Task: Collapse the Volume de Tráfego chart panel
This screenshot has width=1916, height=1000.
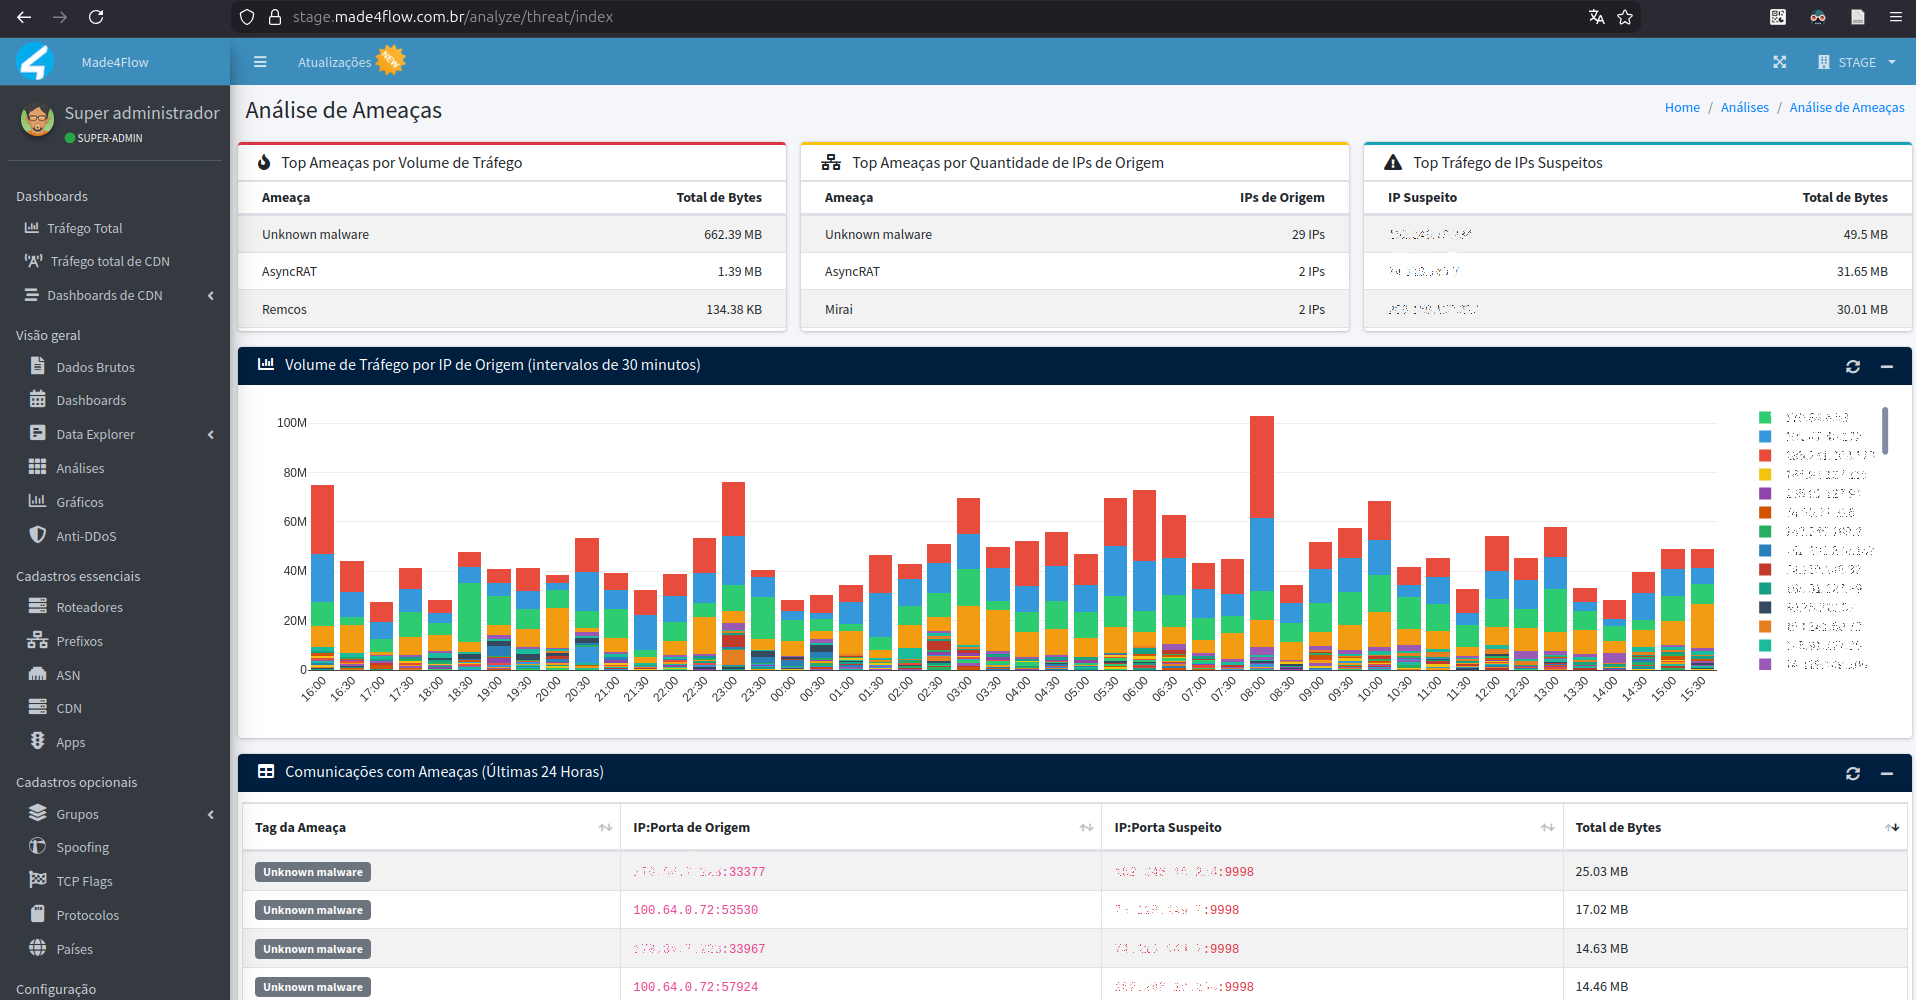Action: tap(1887, 367)
